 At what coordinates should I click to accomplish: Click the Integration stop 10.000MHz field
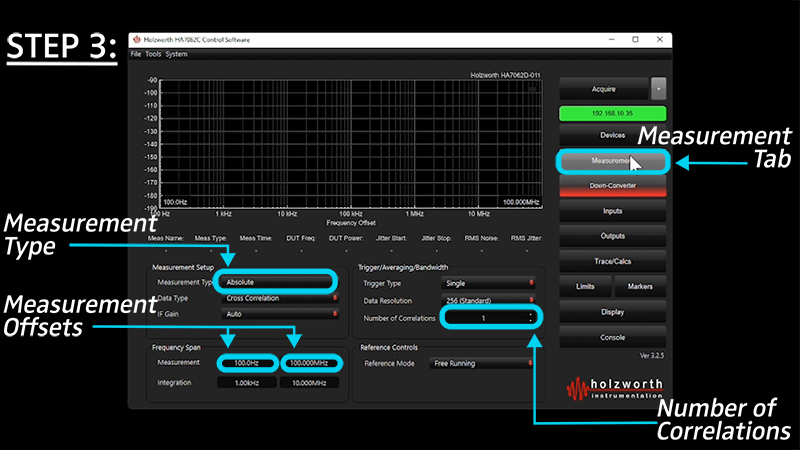point(309,383)
